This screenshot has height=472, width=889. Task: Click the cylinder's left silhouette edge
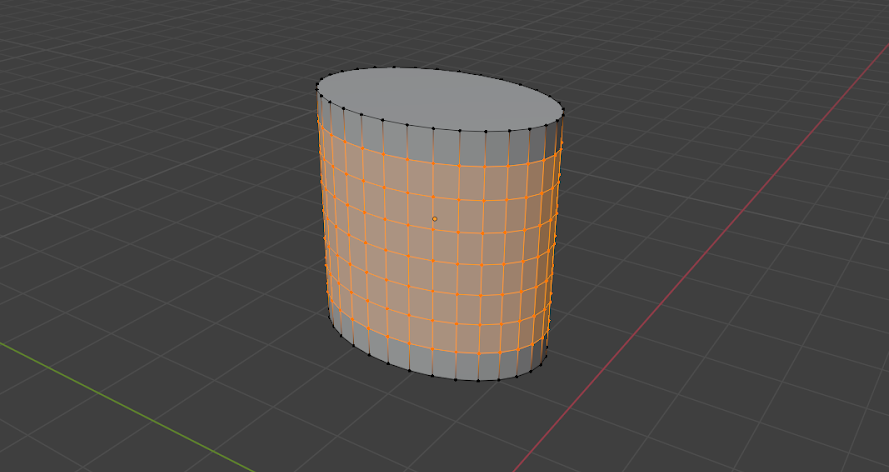pyautogui.click(x=322, y=220)
